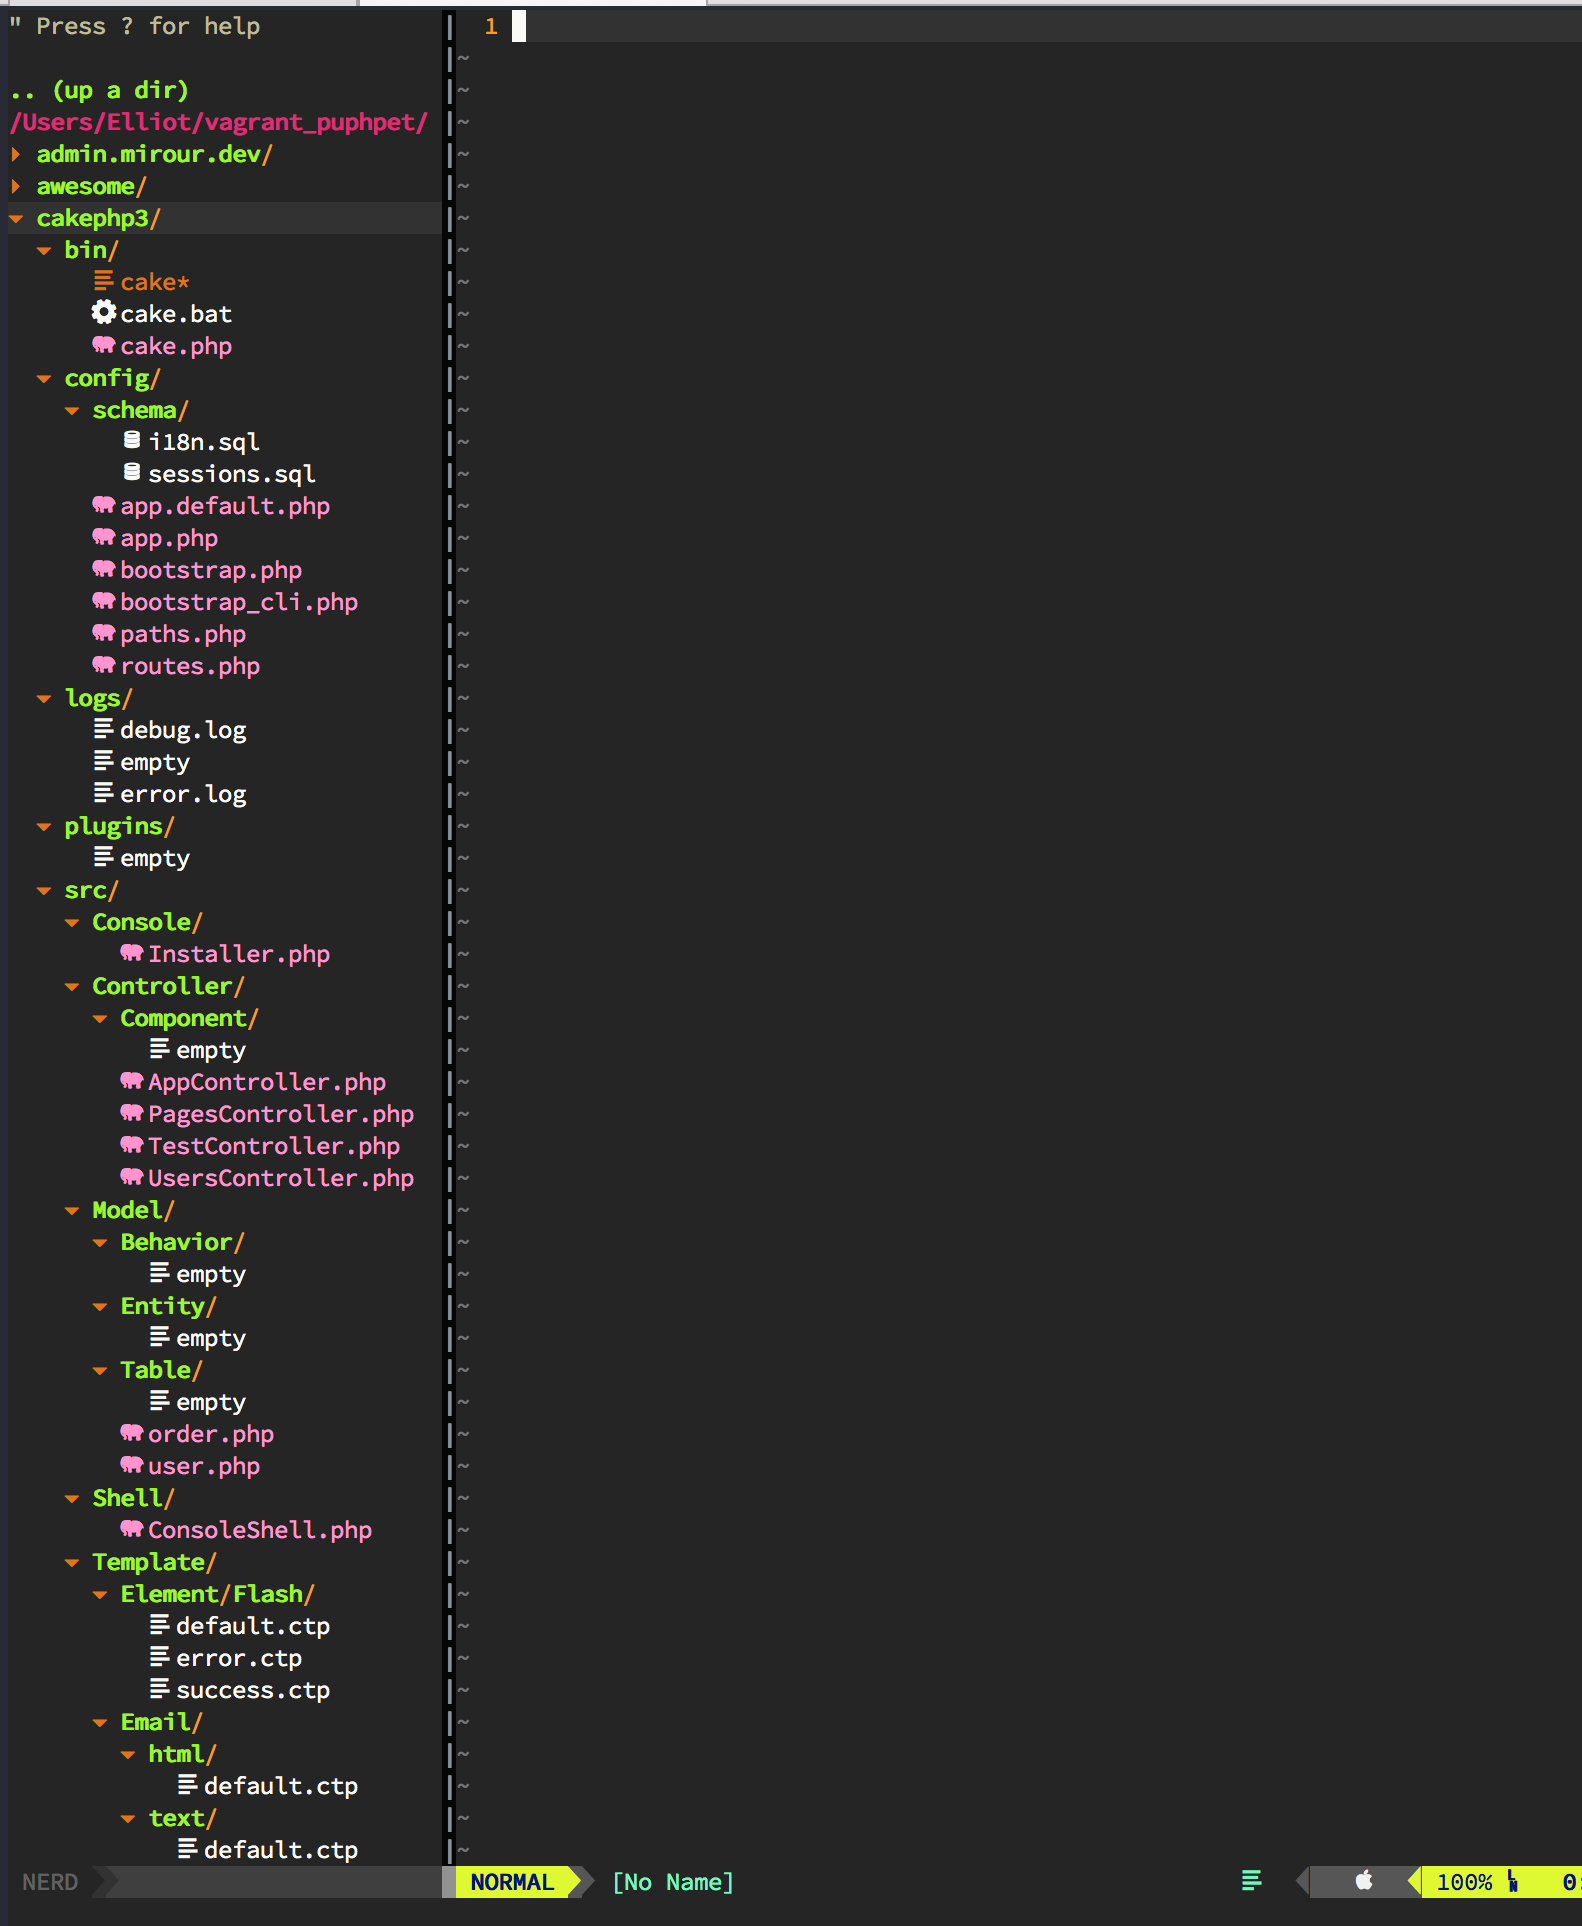The height and width of the screenshot is (1926, 1582).
Task: Click the 100% position indicator
Action: (x=1464, y=1882)
